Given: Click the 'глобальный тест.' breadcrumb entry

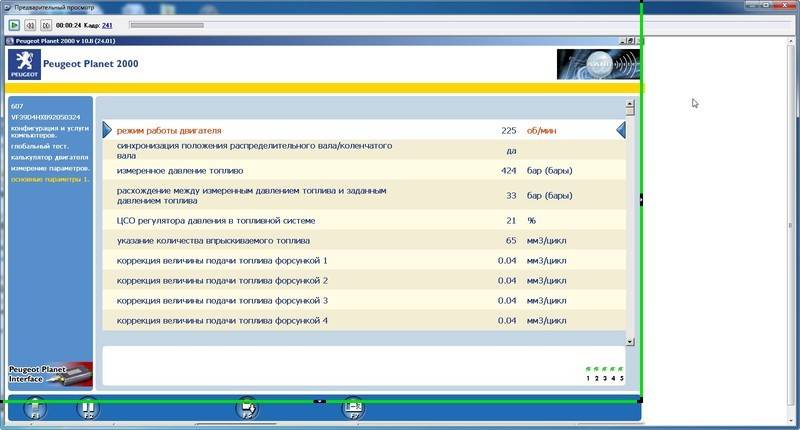Looking at the screenshot, I should pyautogui.click(x=38, y=146).
